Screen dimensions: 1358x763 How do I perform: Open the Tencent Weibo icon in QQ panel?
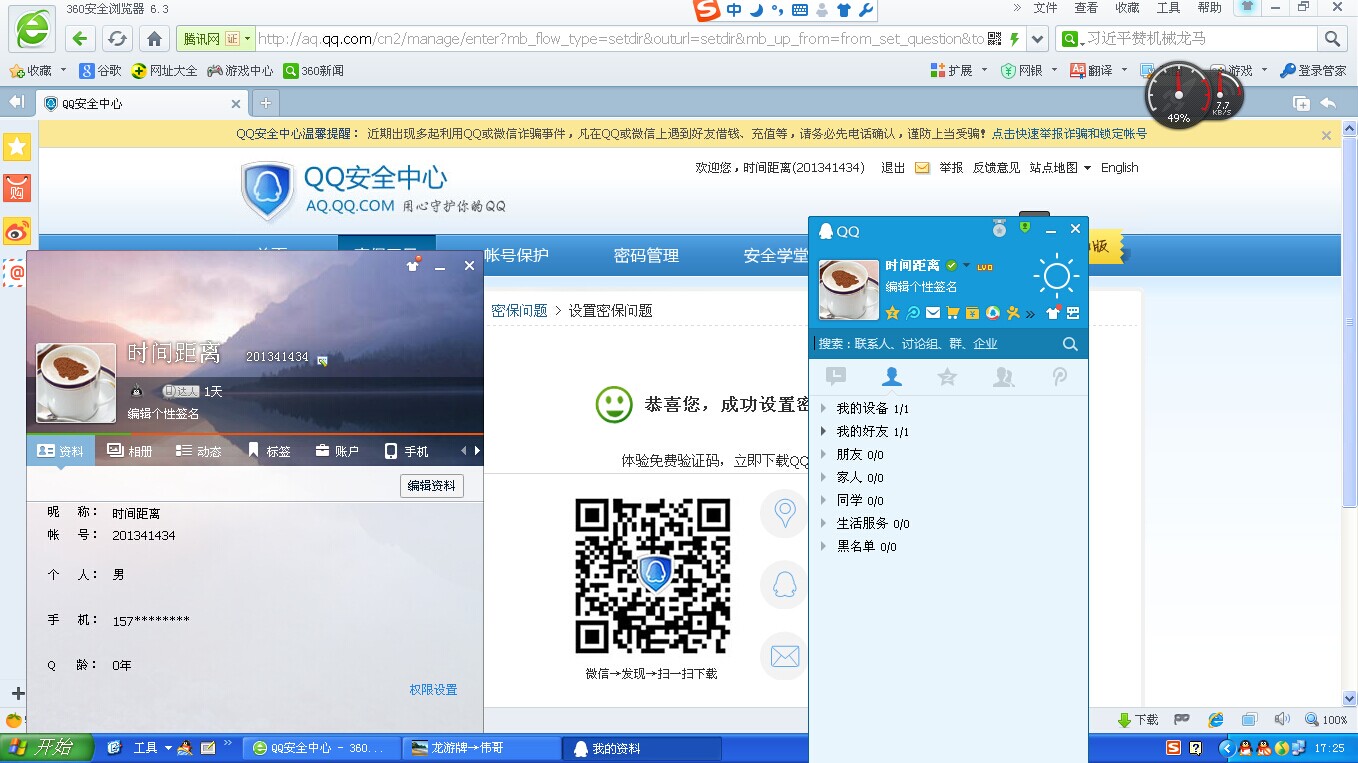point(913,313)
